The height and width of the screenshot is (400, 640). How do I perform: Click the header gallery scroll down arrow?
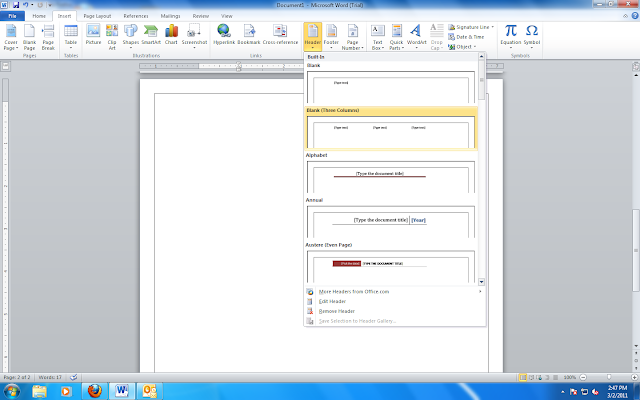[x=481, y=282]
